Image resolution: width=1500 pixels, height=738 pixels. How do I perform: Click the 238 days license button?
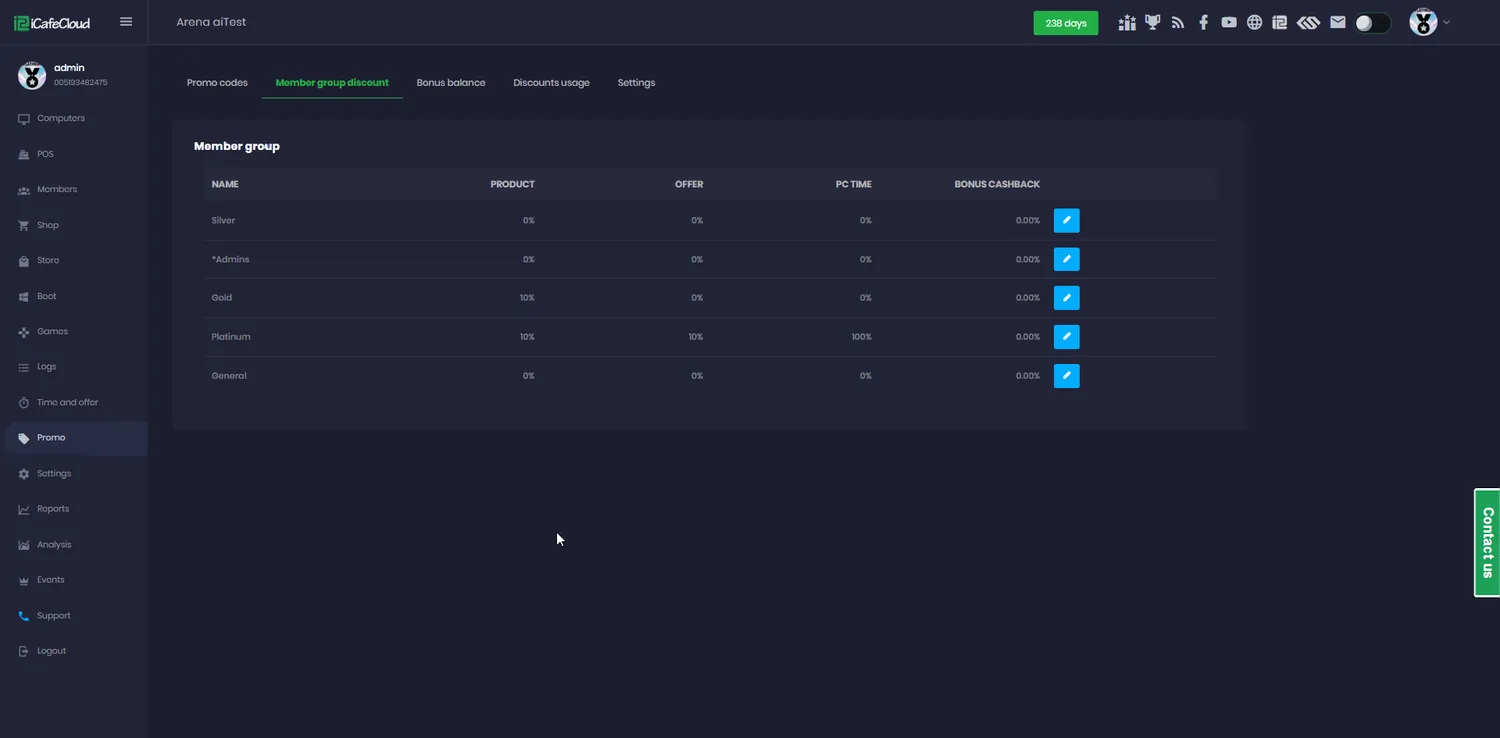pos(1066,23)
